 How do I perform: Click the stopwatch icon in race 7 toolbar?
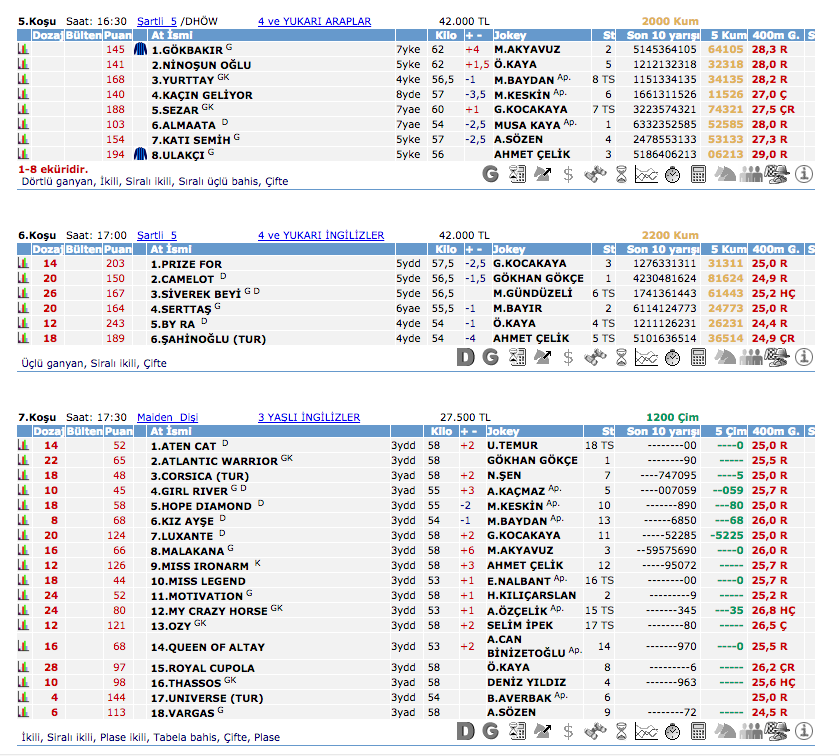click(x=672, y=731)
